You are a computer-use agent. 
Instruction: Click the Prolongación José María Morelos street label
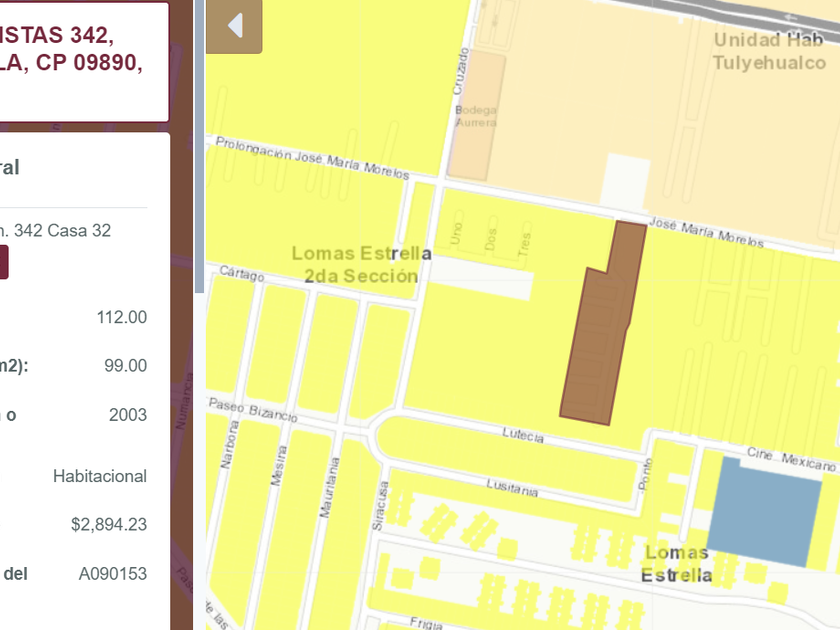click(x=312, y=158)
